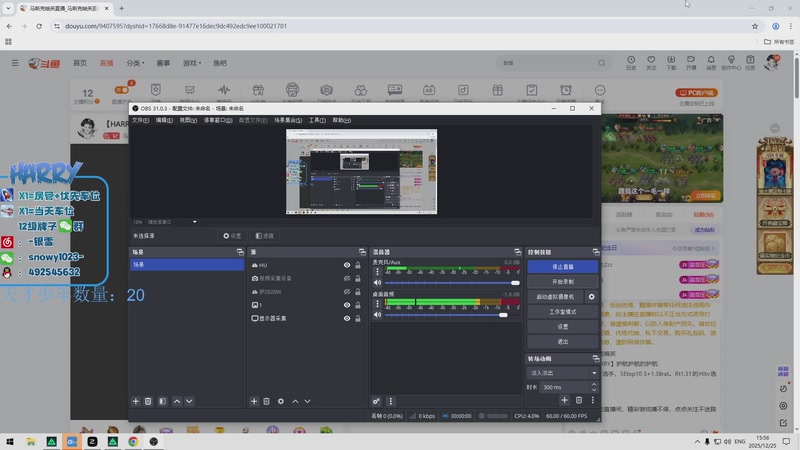Toggle lock on 显示器采集 source
800x450 pixels.
point(358,318)
